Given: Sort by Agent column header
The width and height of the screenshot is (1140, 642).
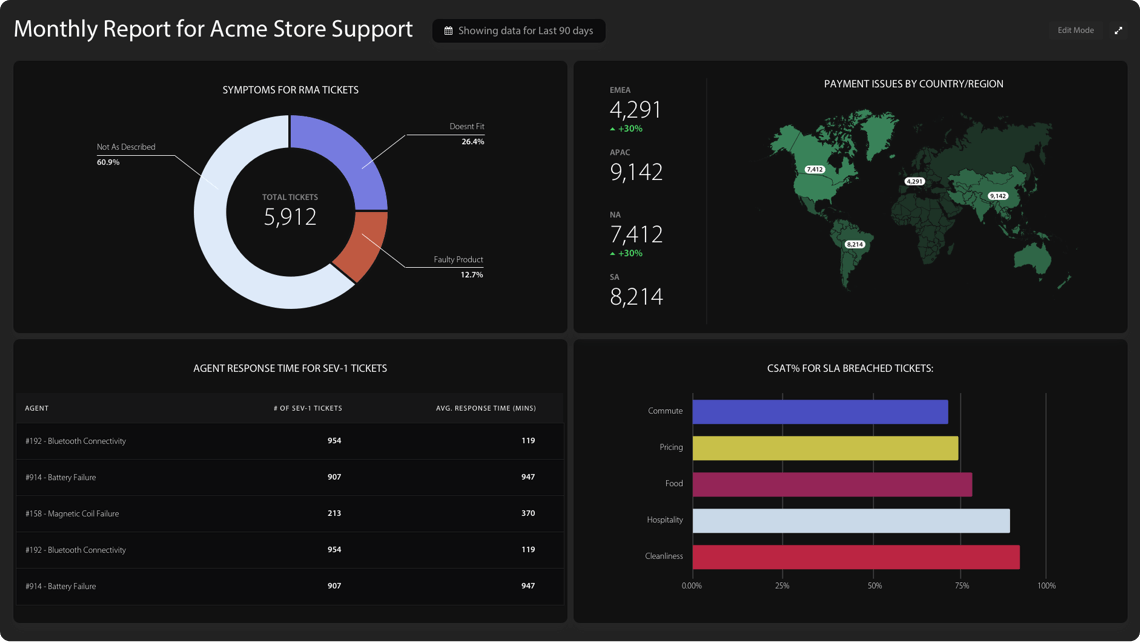Looking at the screenshot, I should [37, 408].
